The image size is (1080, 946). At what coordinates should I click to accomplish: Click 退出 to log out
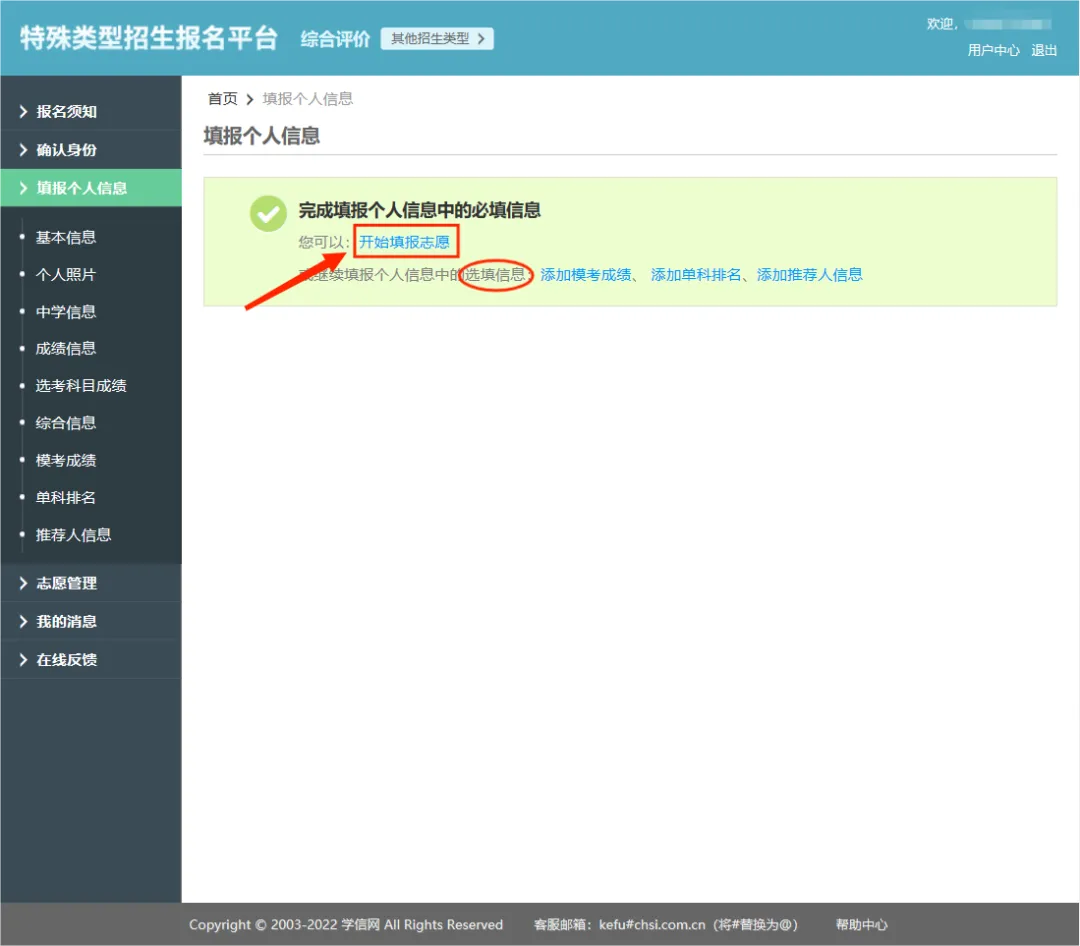tap(1044, 50)
